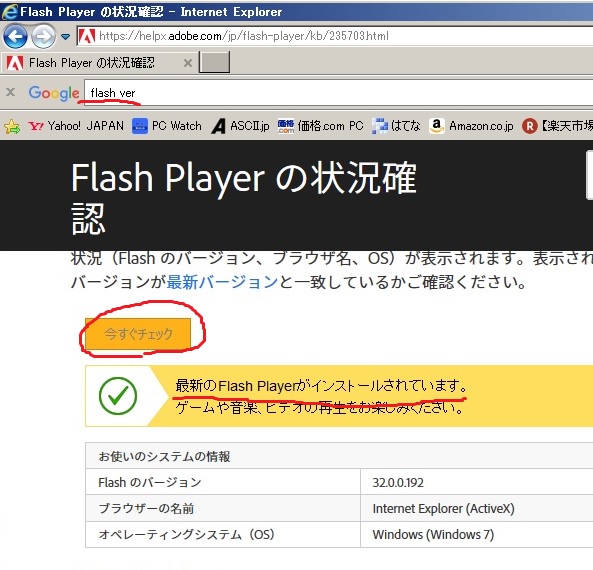Viewport: 593px width, 570px height.
Task: Click the オペレーティングシステム (OS) row label
Action: (x=186, y=534)
